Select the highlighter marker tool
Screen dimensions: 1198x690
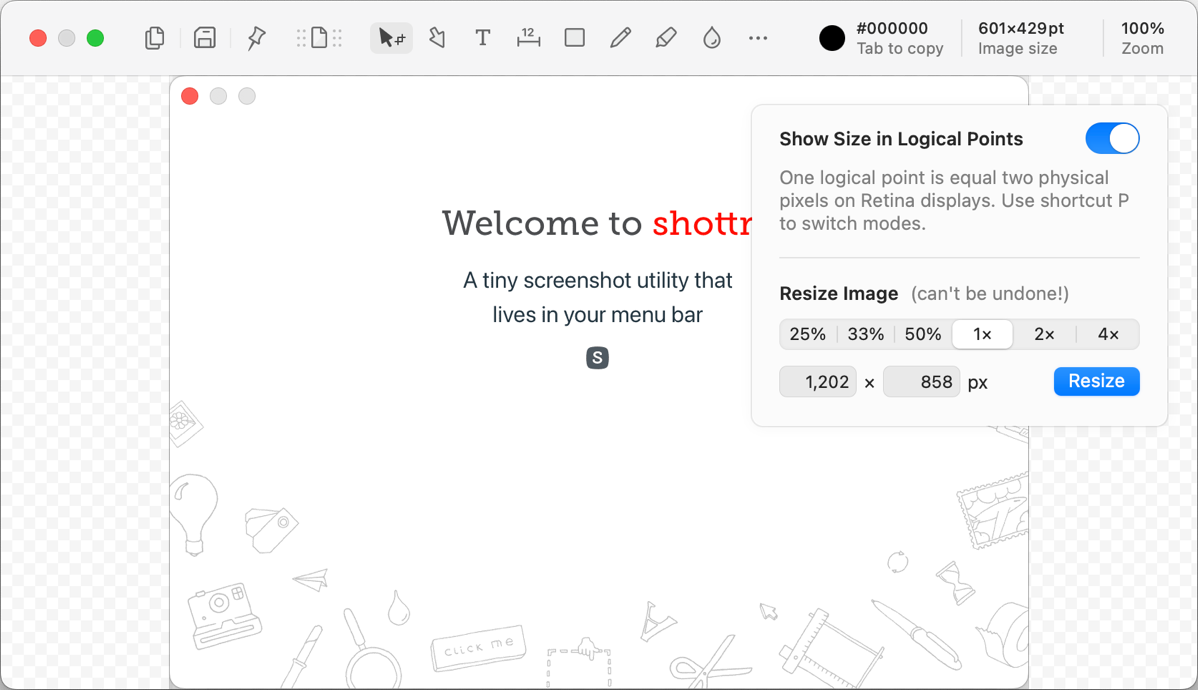[666, 38]
